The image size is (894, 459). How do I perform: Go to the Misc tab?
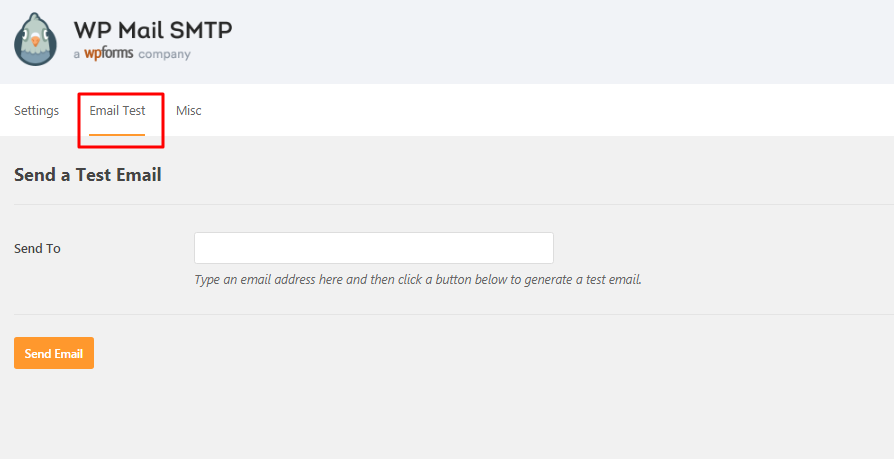(x=189, y=110)
